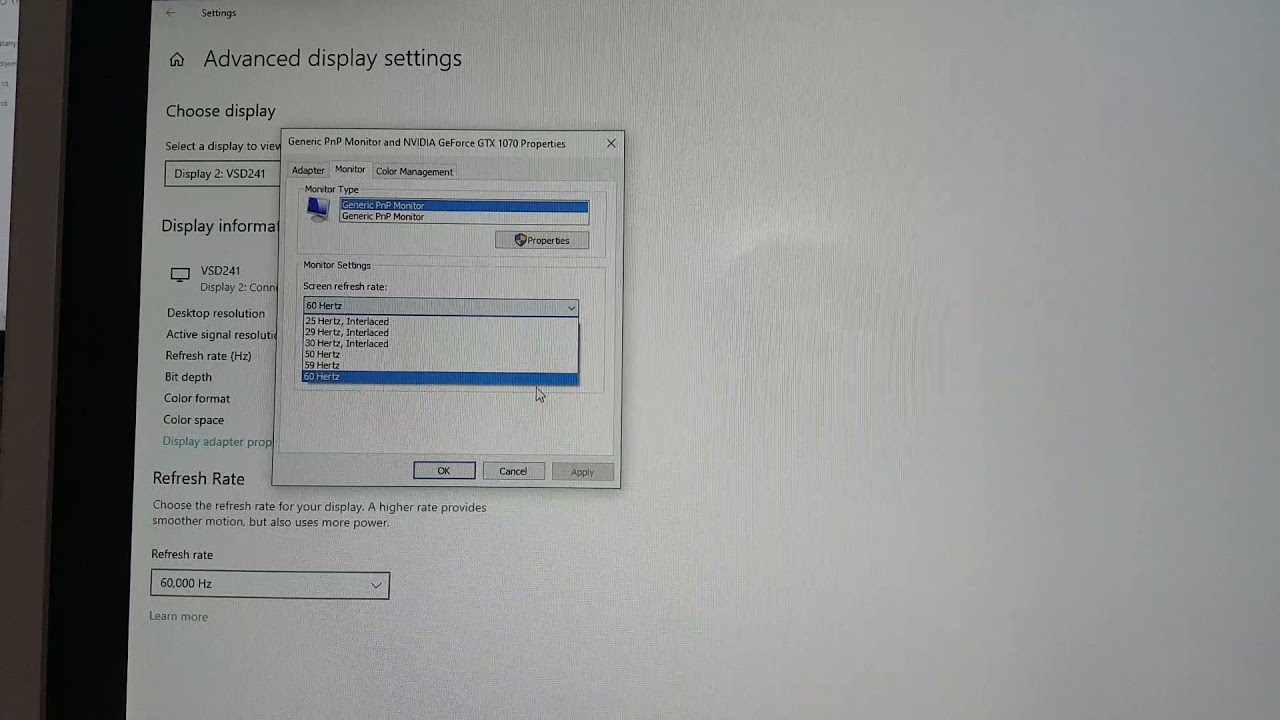Click the monitor type computer icon
1280x720 pixels.
(x=318, y=209)
